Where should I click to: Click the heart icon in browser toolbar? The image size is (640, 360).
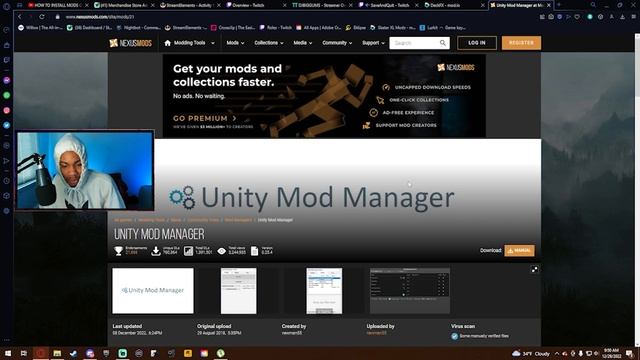tap(577, 17)
